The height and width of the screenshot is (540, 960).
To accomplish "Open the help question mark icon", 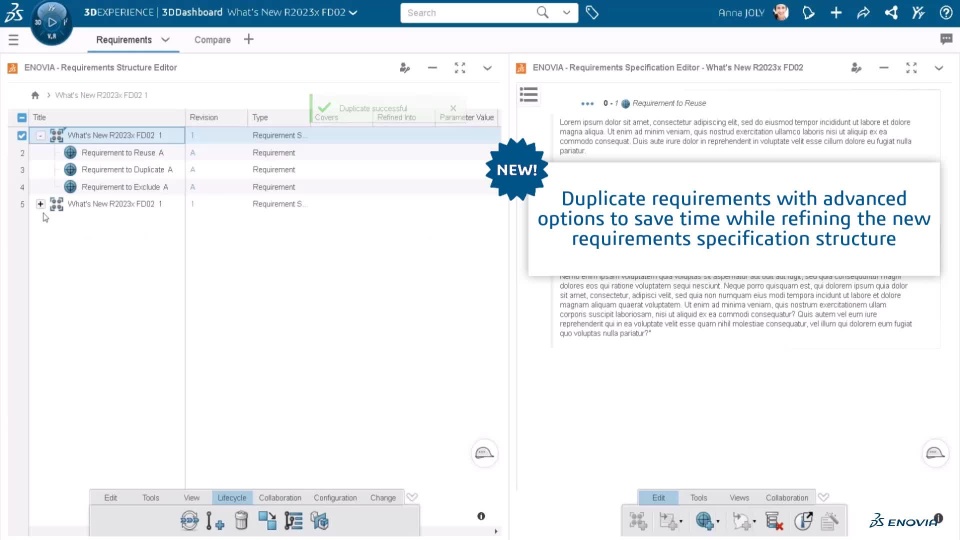I will point(946,12).
